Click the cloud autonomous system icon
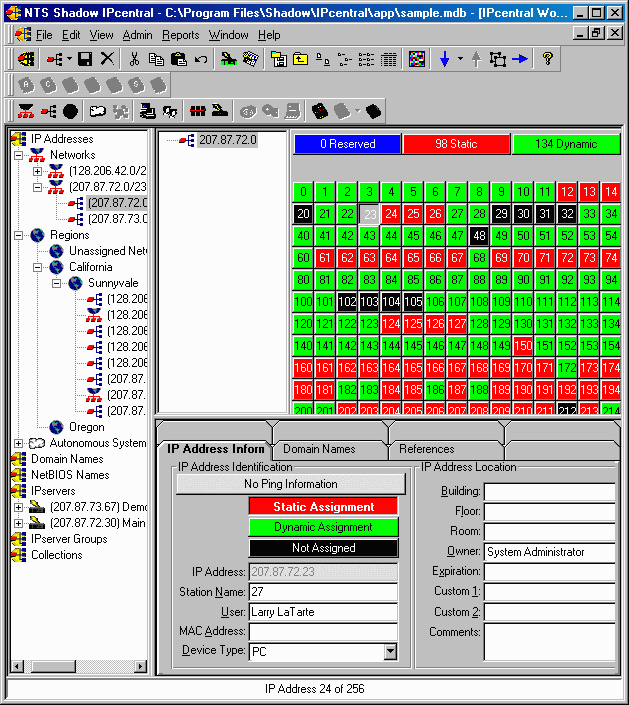This screenshot has height=705, width=629. [98, 111]
